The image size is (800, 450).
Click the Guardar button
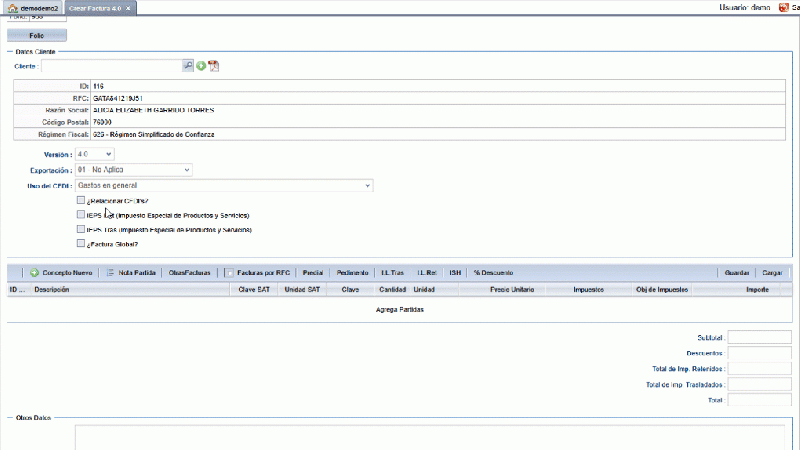click(x=737, y=272)
